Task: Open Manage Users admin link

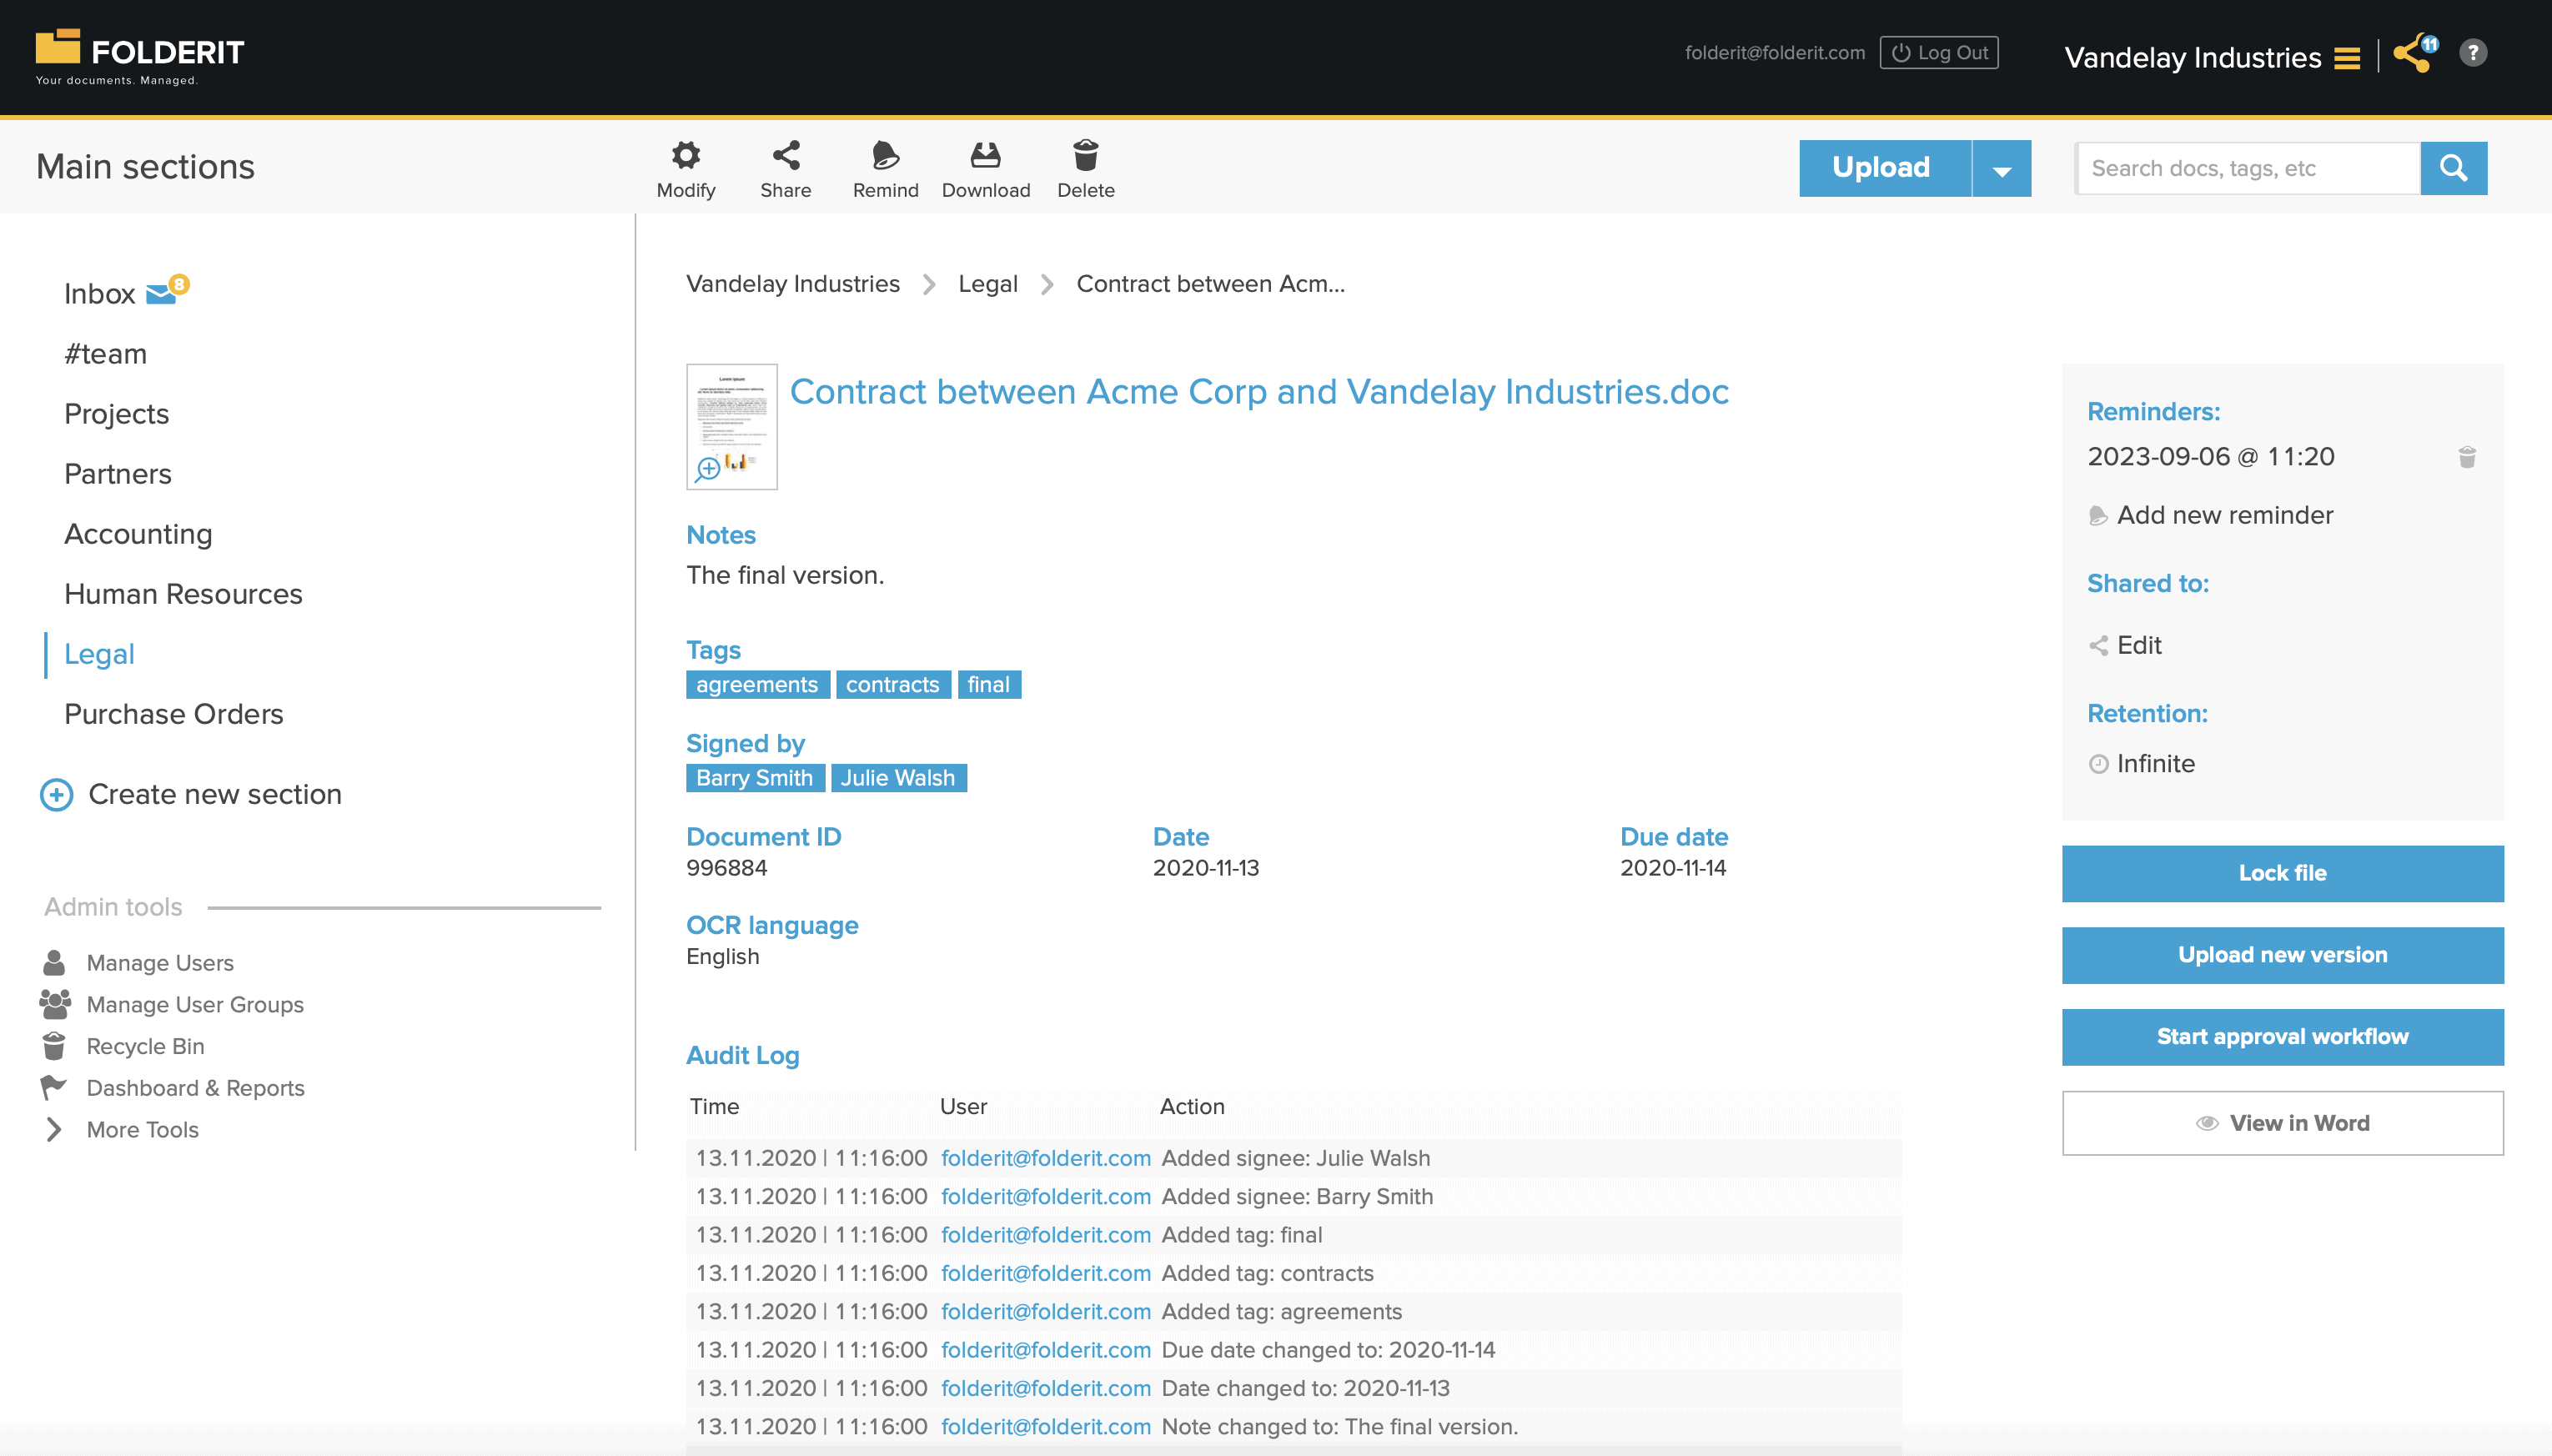Action: click(160, 962)
